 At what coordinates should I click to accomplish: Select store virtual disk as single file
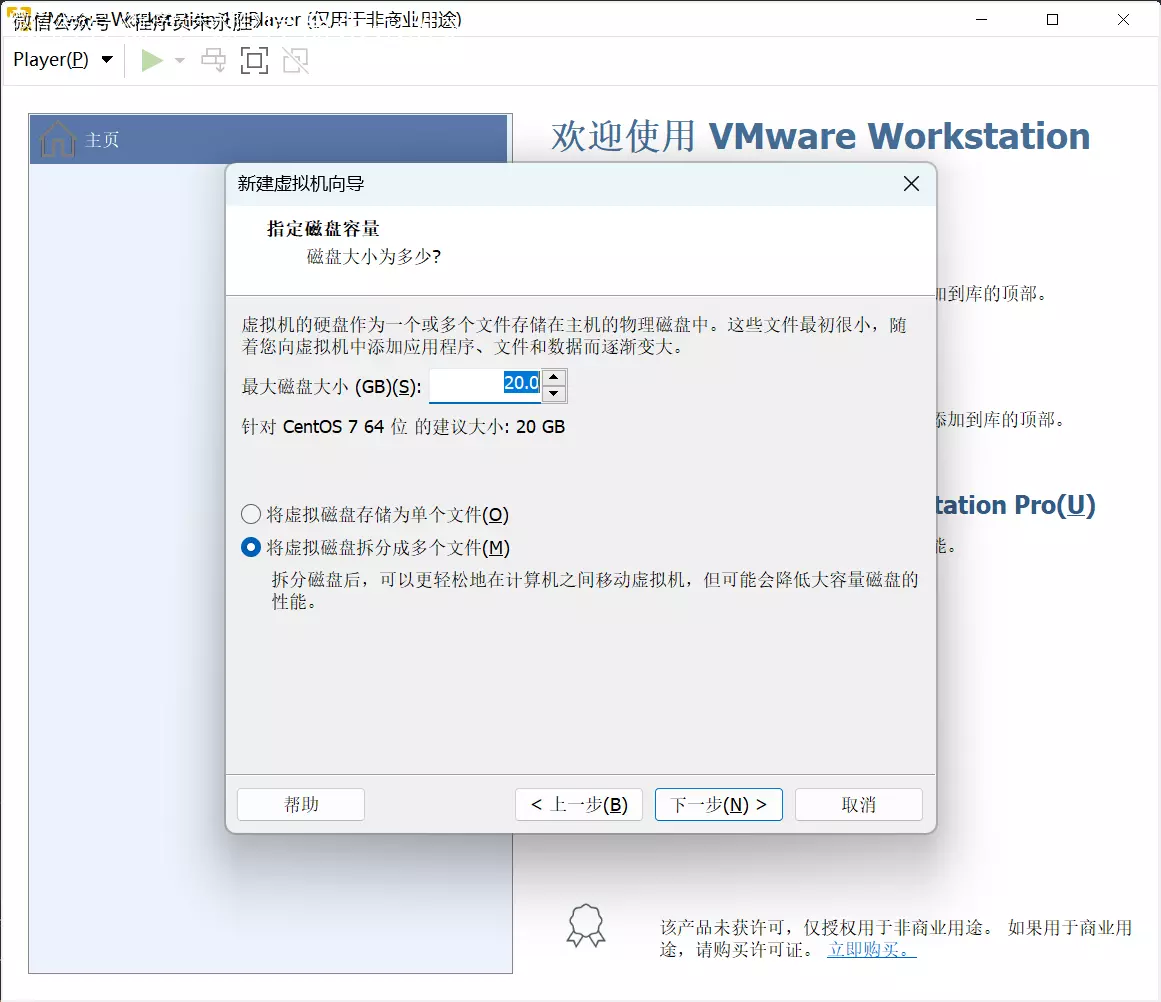tap(251, 515)
